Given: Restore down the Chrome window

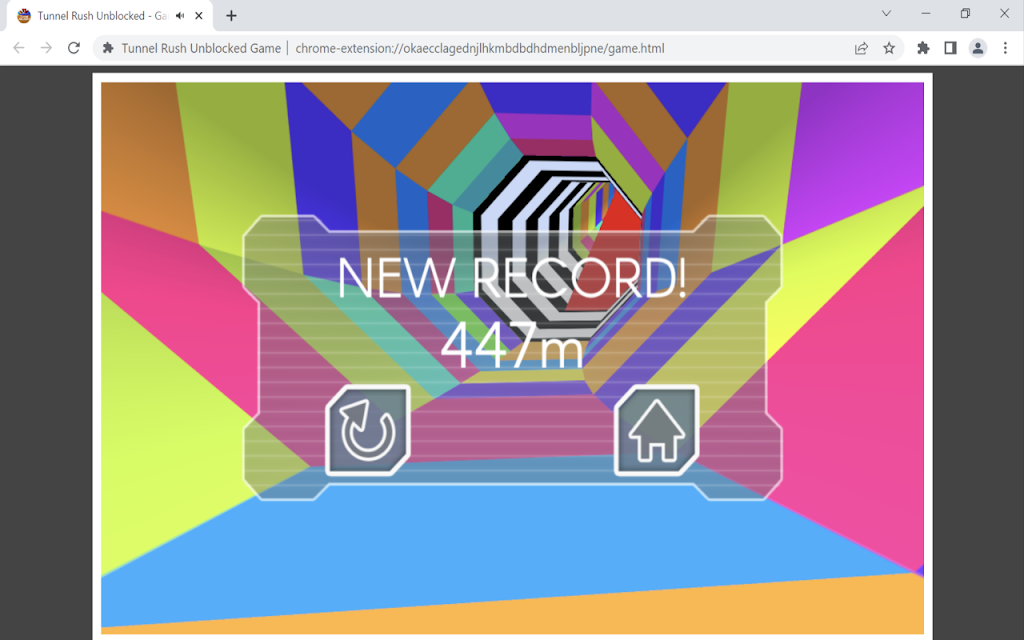Looking at the screenshot, I should 965,13.
